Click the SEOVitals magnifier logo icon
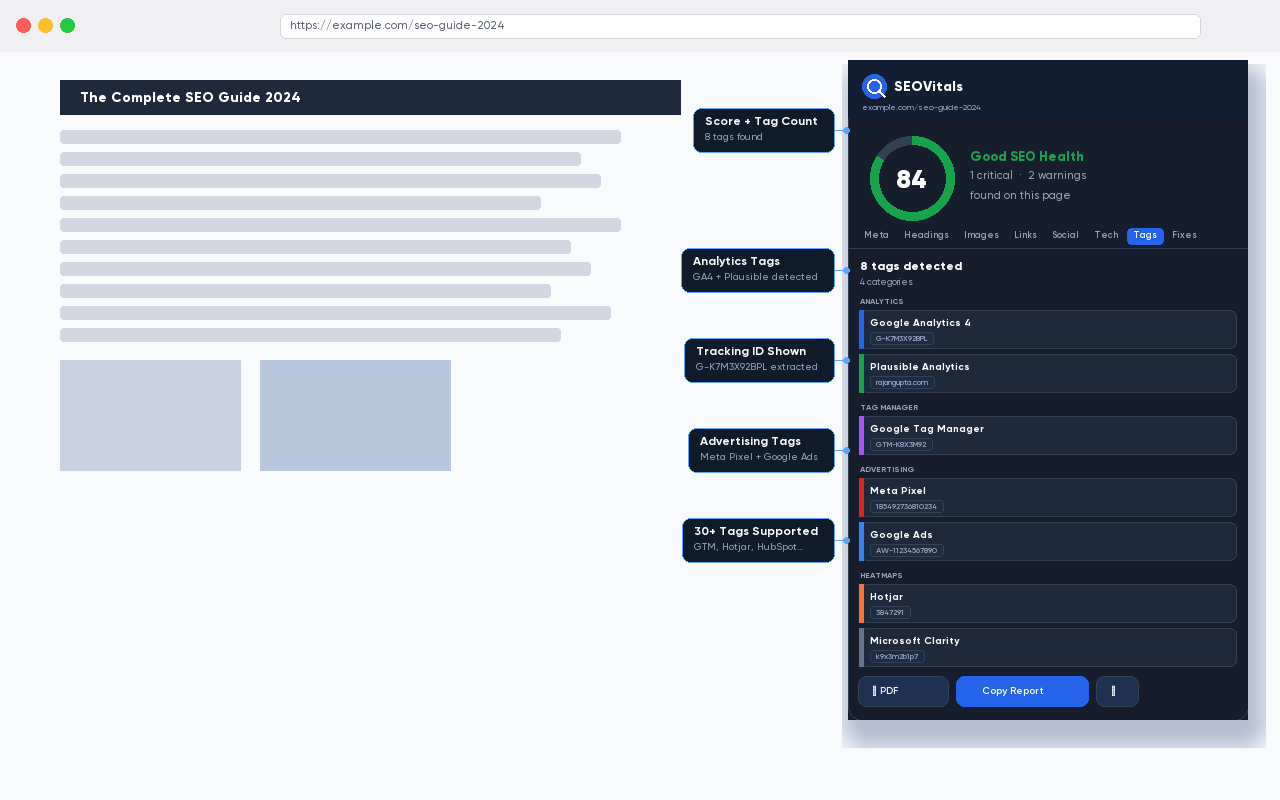 tap(875, 87)
